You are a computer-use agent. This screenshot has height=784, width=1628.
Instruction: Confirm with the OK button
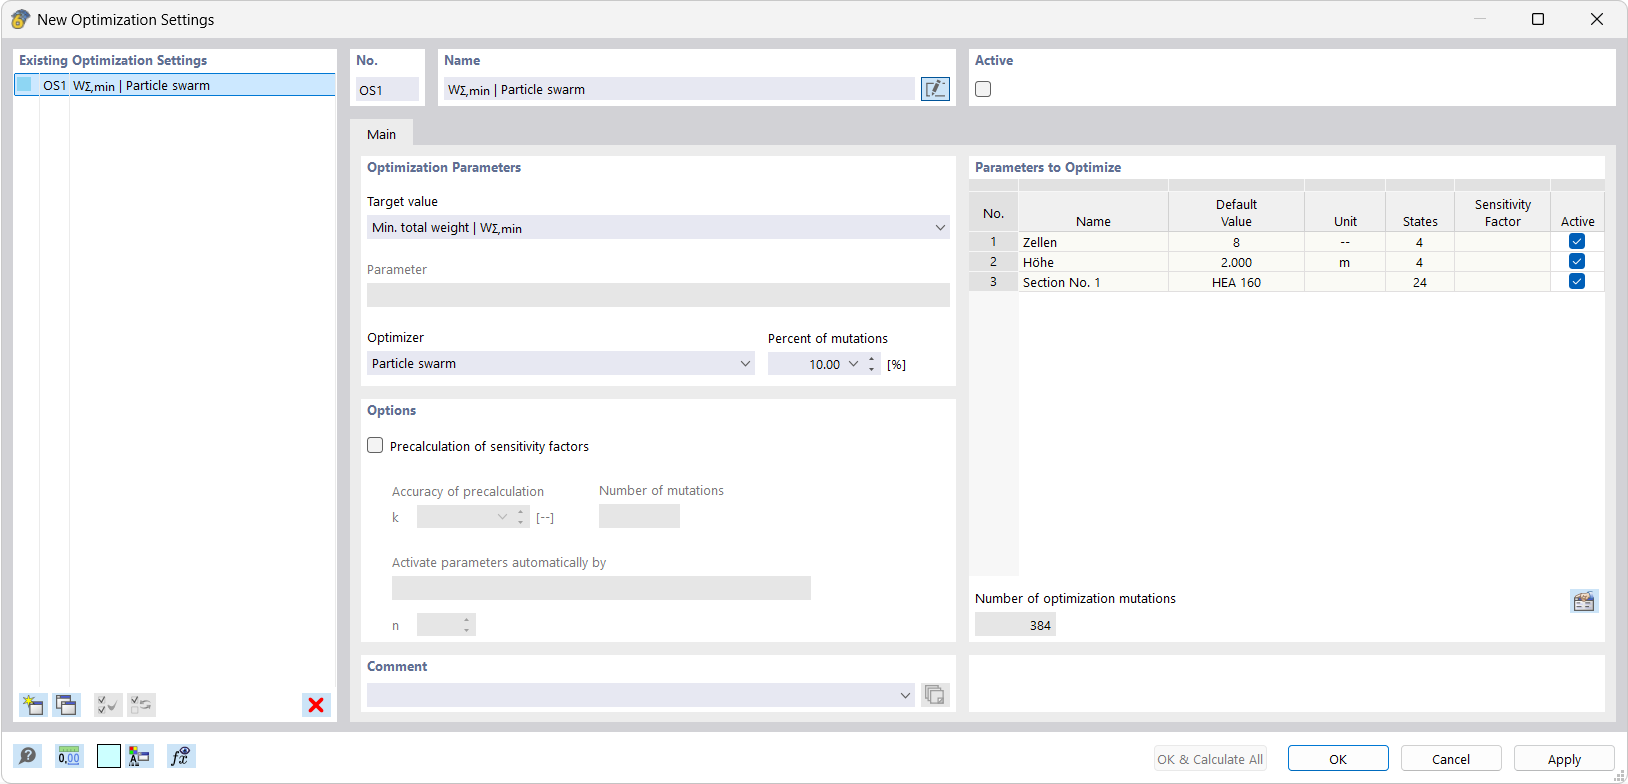[1338, 759]
